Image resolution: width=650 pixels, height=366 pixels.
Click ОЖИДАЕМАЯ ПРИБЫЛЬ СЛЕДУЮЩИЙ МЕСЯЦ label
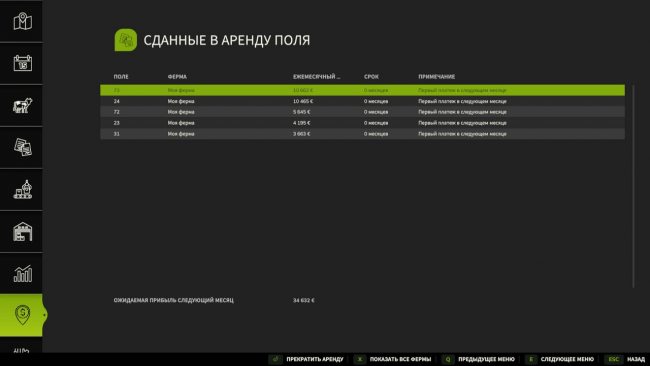(174, 300)
